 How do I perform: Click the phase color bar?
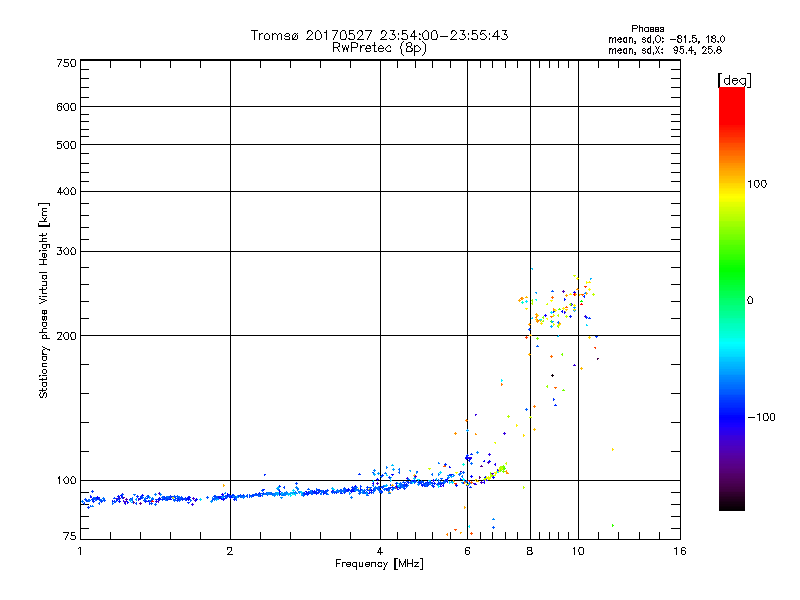pos(732,298)
